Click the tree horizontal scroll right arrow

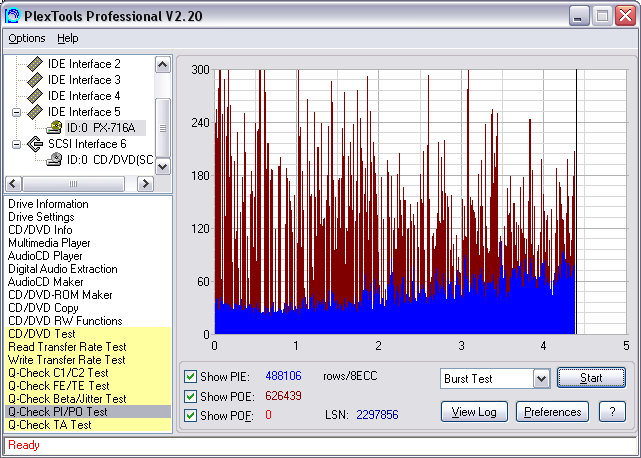(145, 184)
